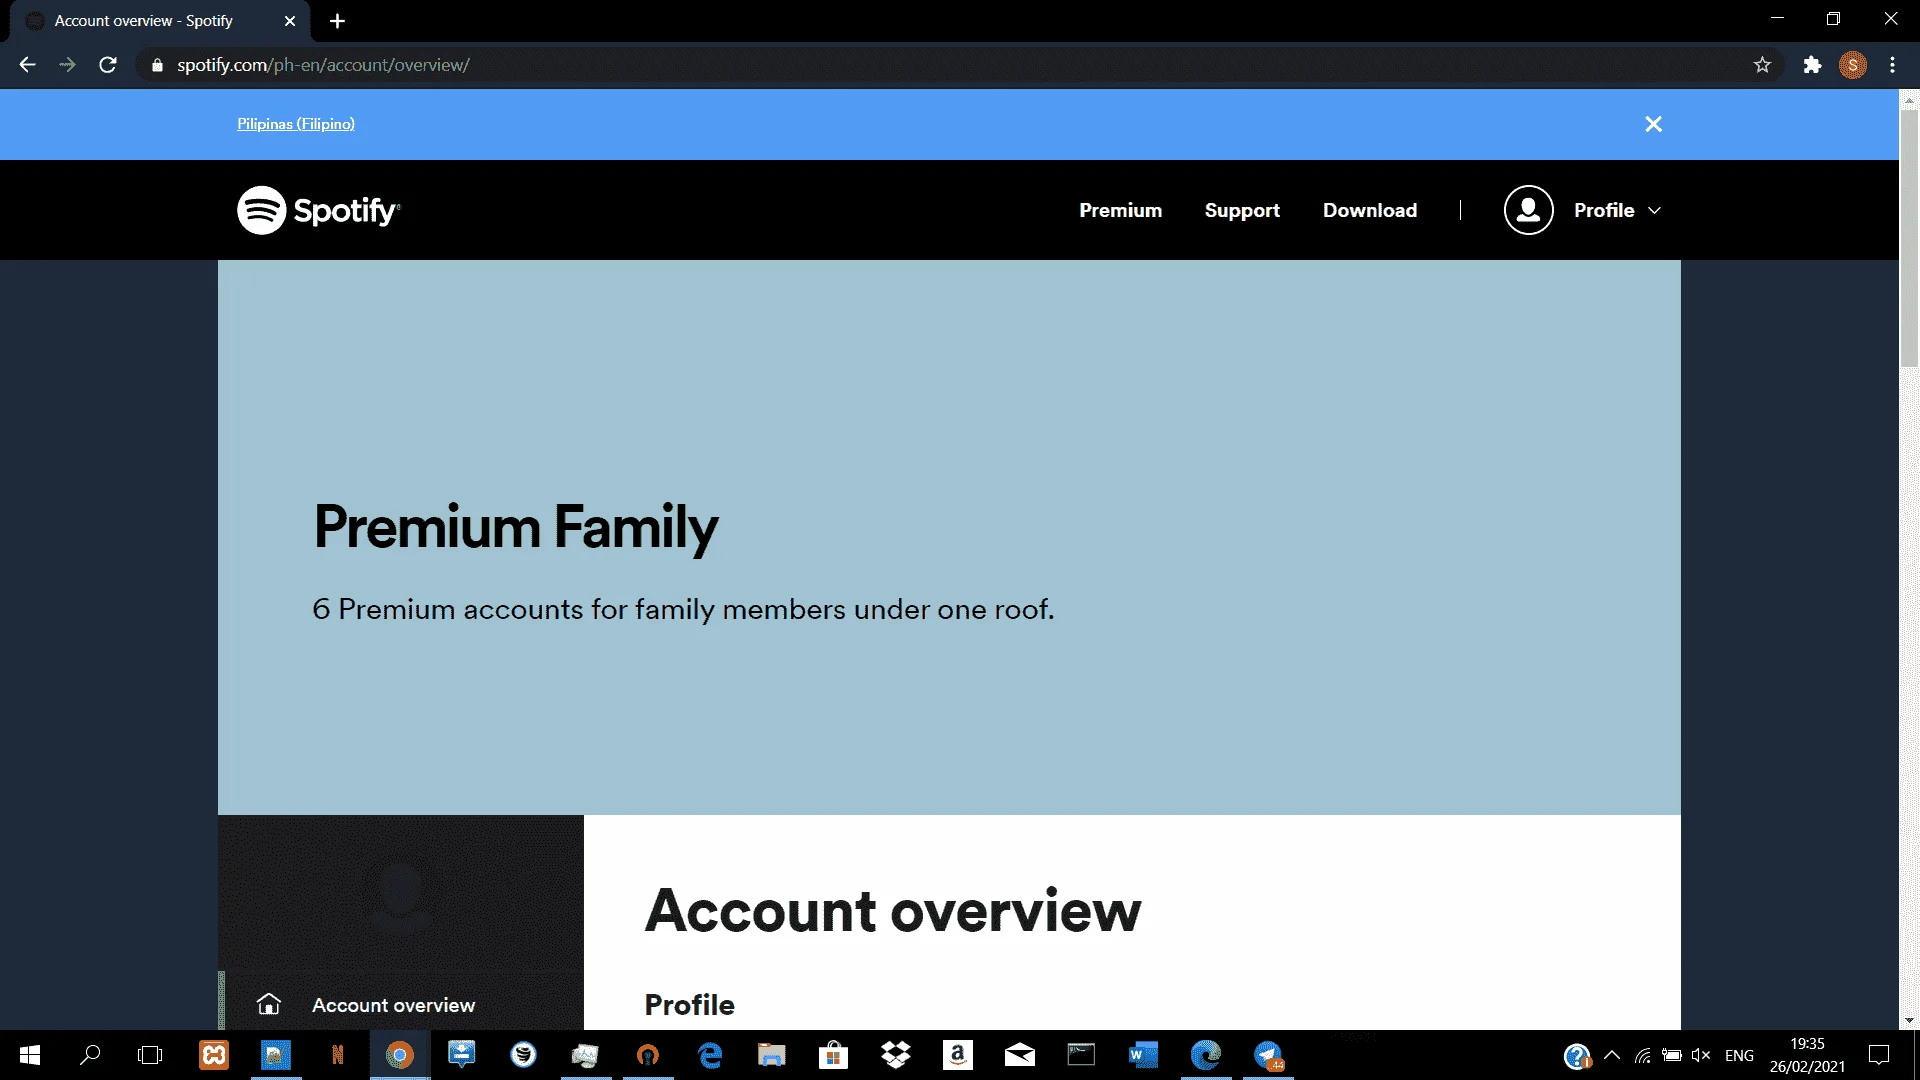Open Telegram from the taskbar
This screenshot has height=1080, width=1920.
1268,1055
